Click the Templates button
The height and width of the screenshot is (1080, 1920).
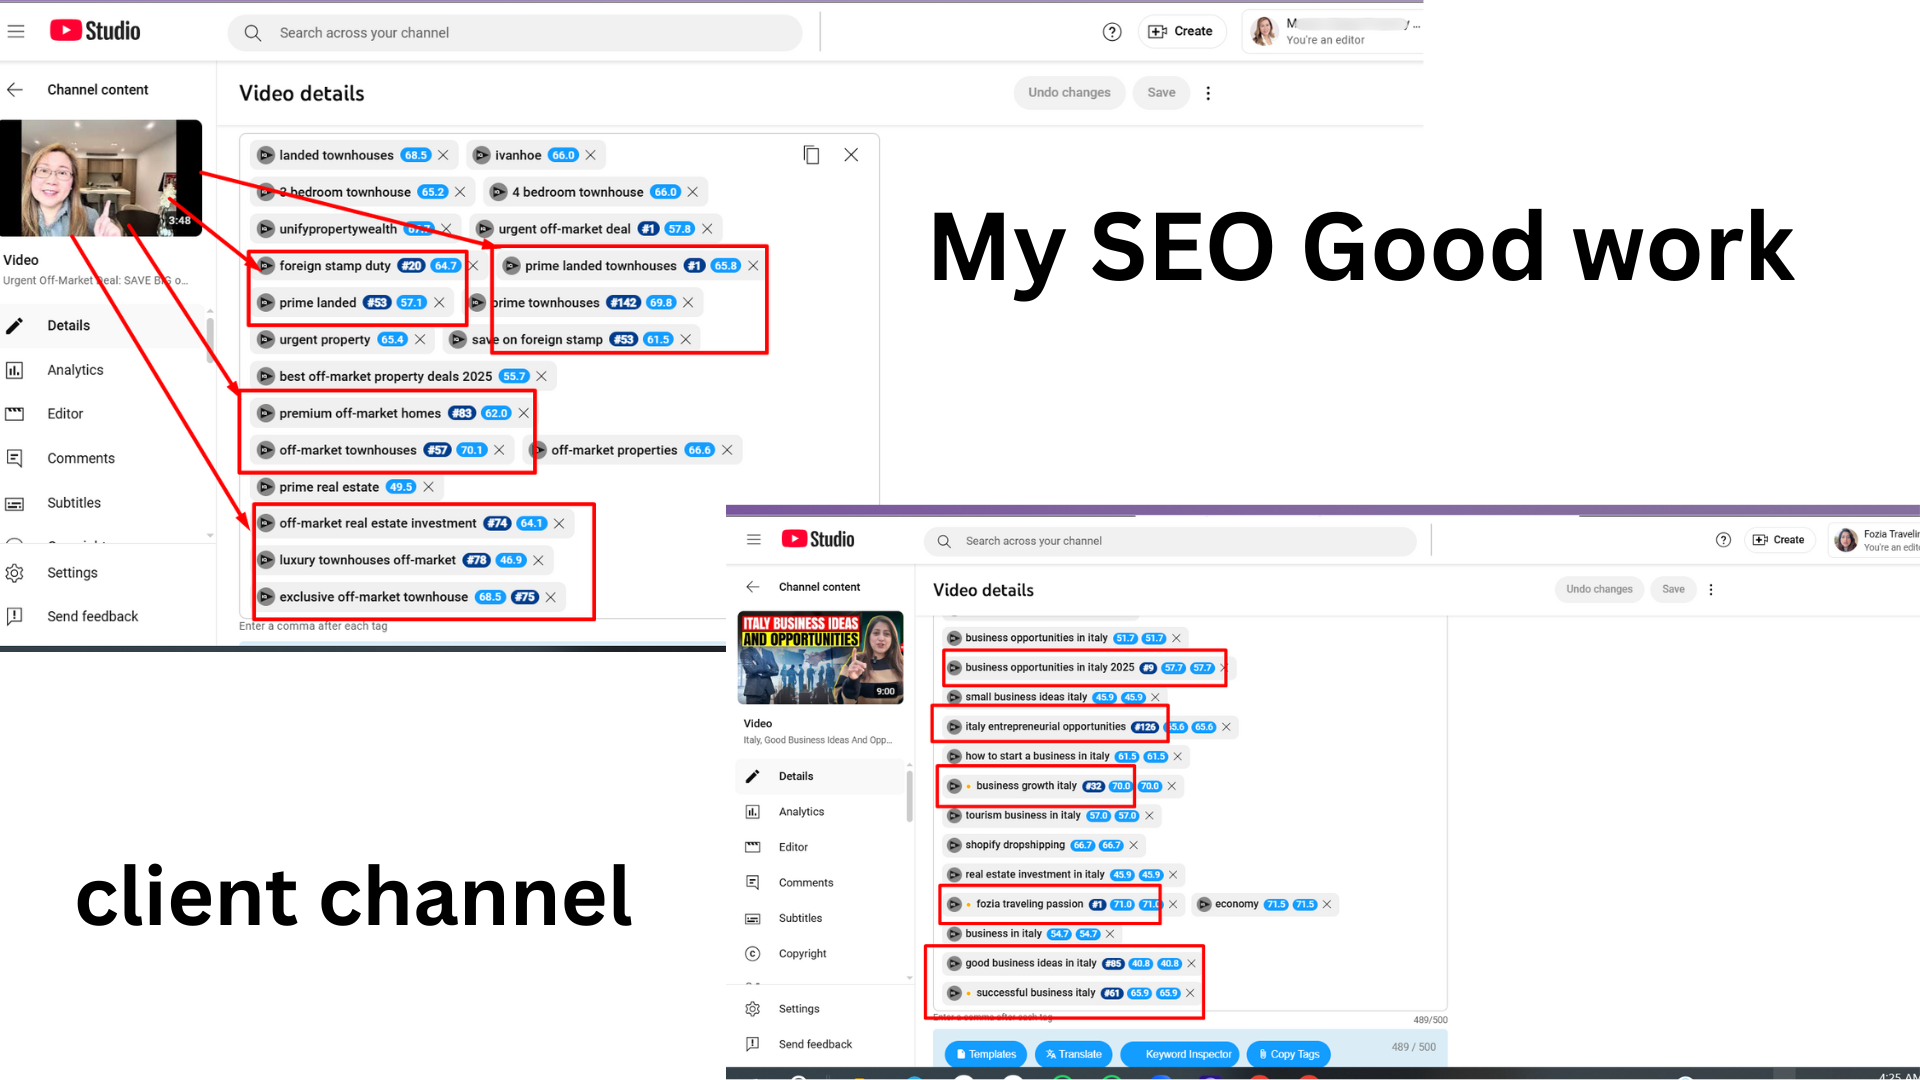point(985,1054)
